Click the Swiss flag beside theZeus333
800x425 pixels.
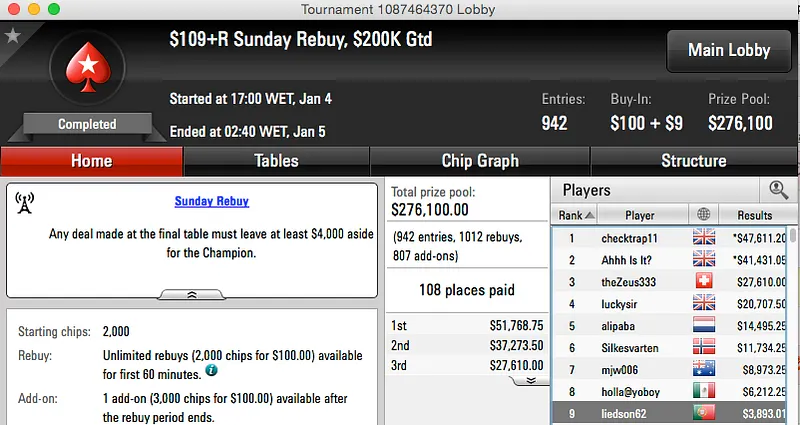[x=703, y=281]
